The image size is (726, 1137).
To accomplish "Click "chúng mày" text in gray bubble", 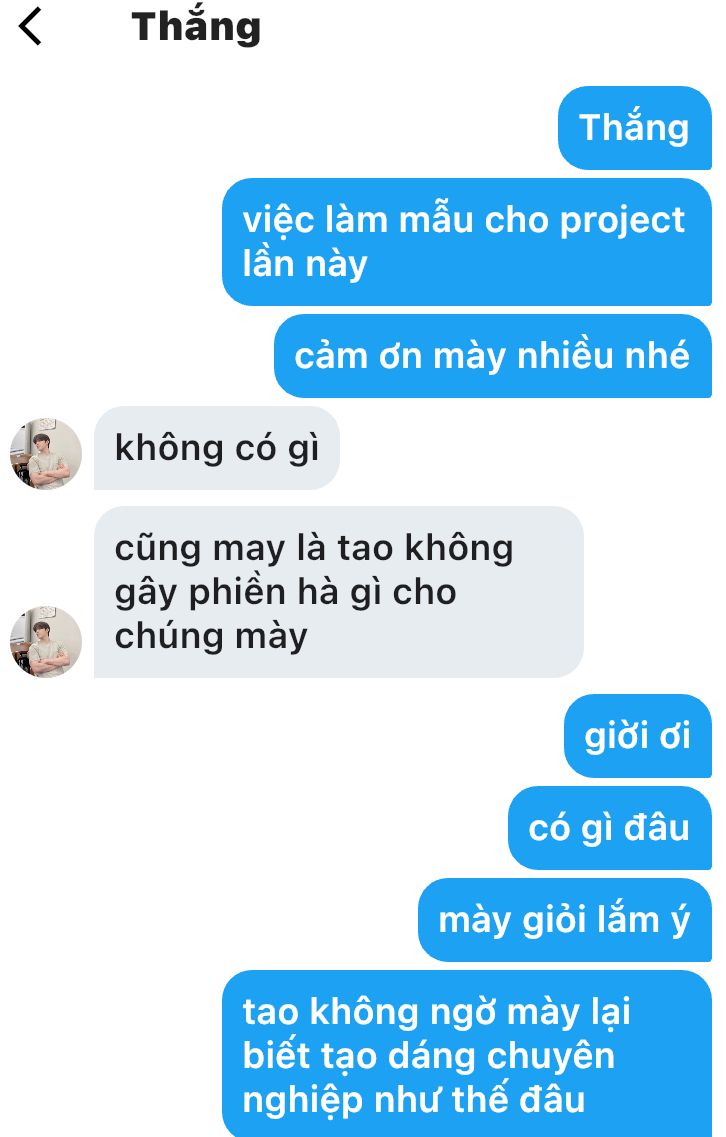I will (211, 637).
